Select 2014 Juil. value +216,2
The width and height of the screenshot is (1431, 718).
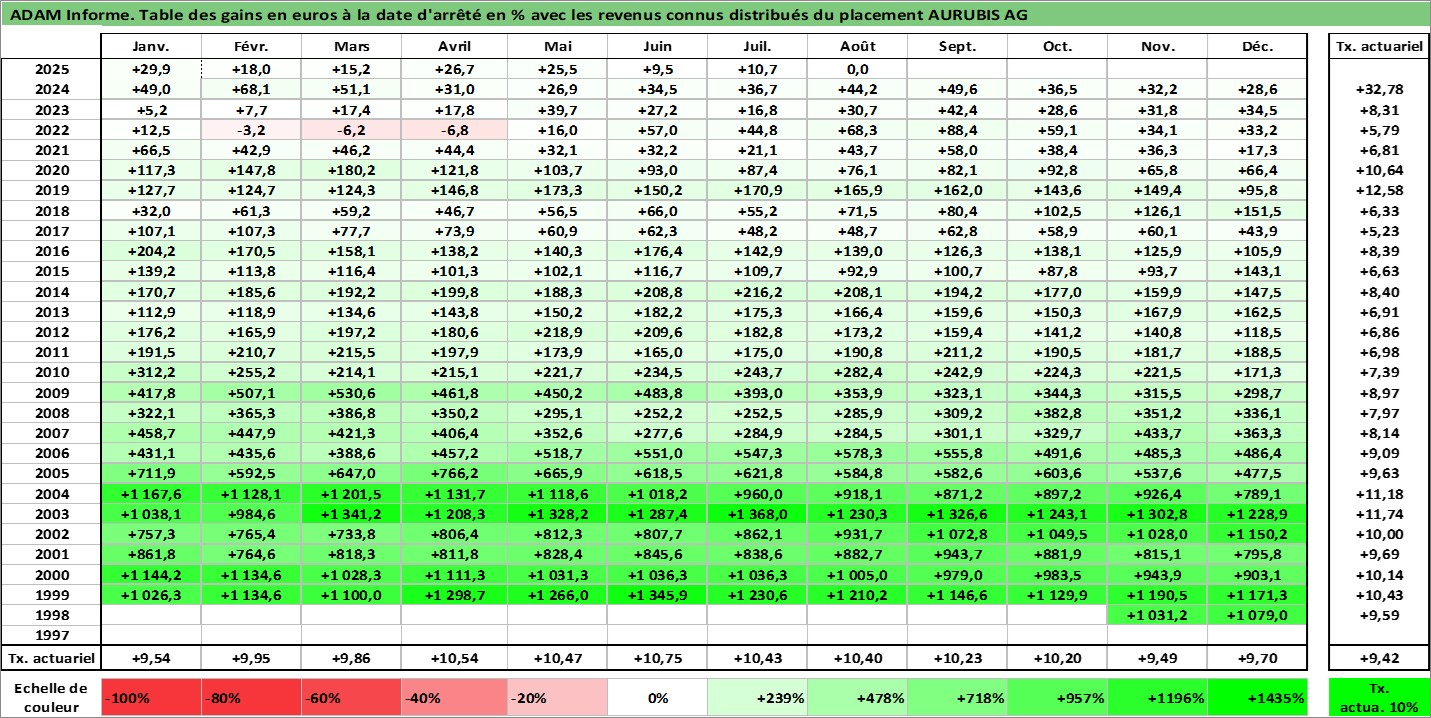click(x=757, y=292)
